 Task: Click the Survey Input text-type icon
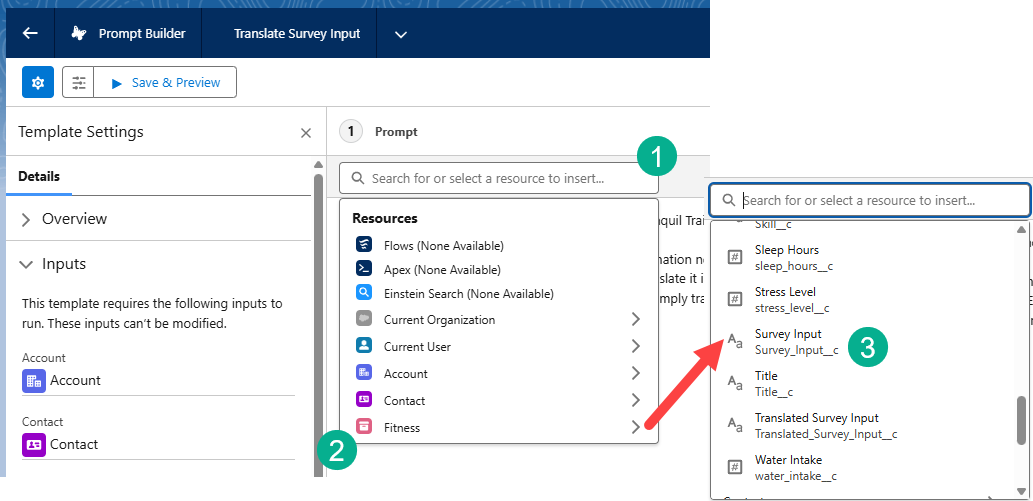pos(735,341)
